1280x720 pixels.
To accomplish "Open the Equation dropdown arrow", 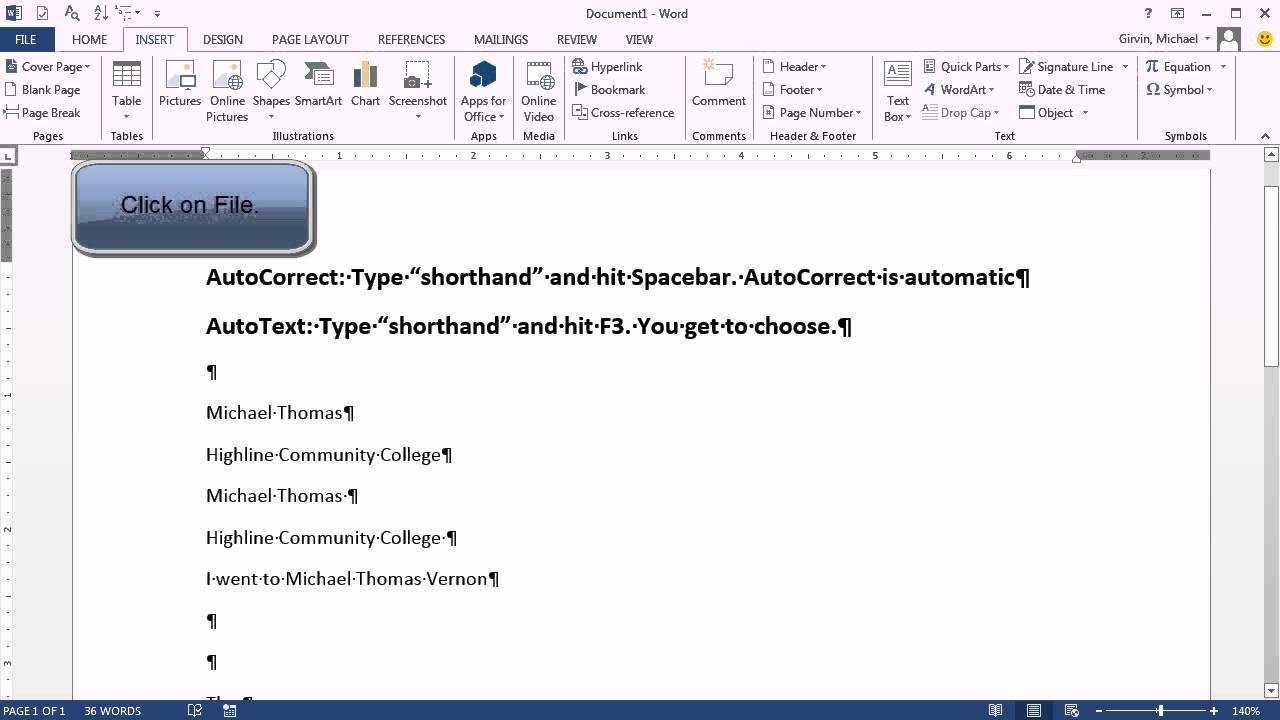I will [1223, 66].
